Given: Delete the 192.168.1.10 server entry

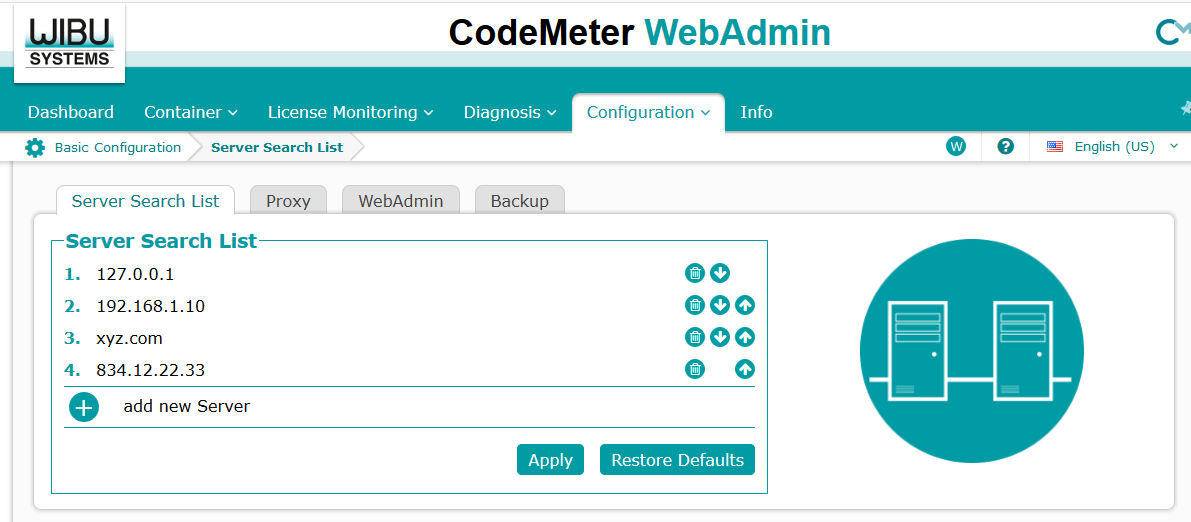Looking at the screenshot, I should tap(695, 305).
